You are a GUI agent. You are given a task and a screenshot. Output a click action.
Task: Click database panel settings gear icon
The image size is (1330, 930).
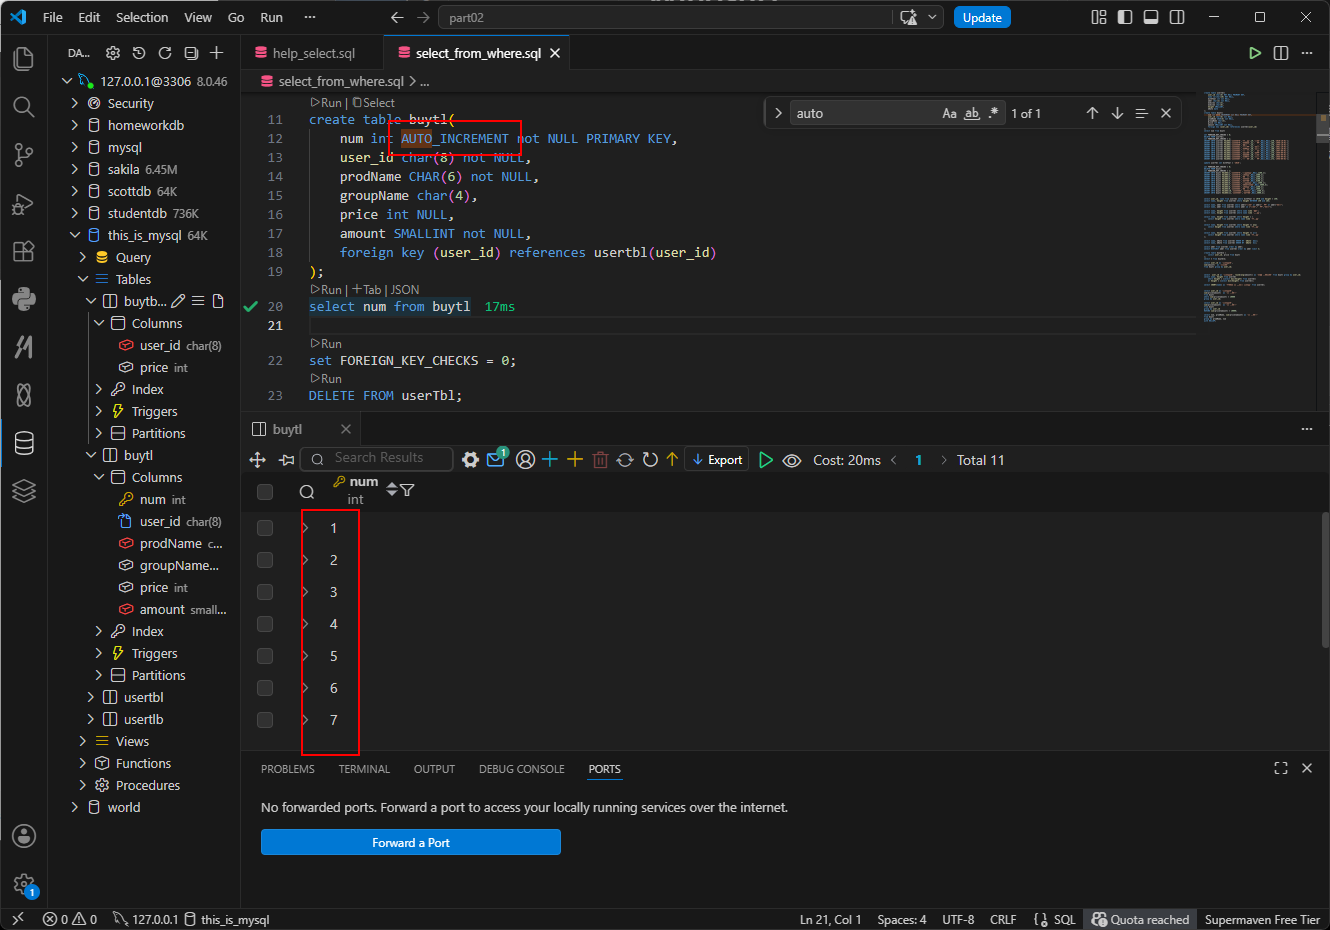tap(113, 53)
